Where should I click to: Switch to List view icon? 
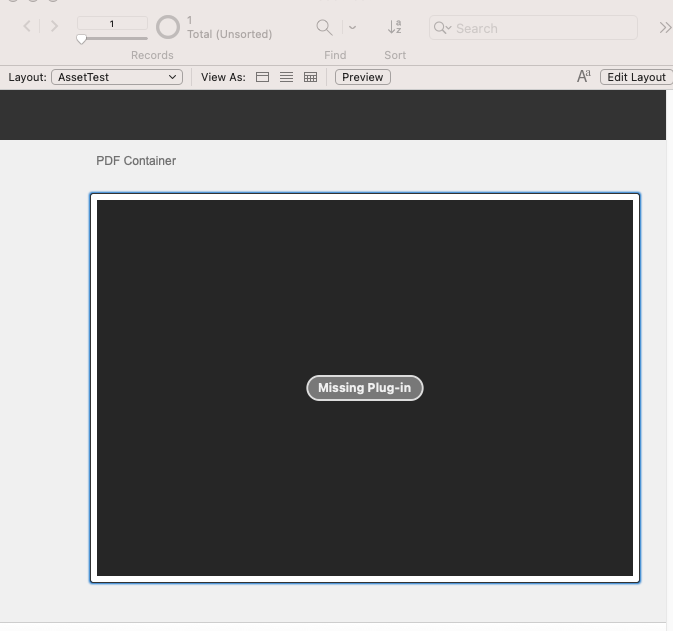click(286, 77)
